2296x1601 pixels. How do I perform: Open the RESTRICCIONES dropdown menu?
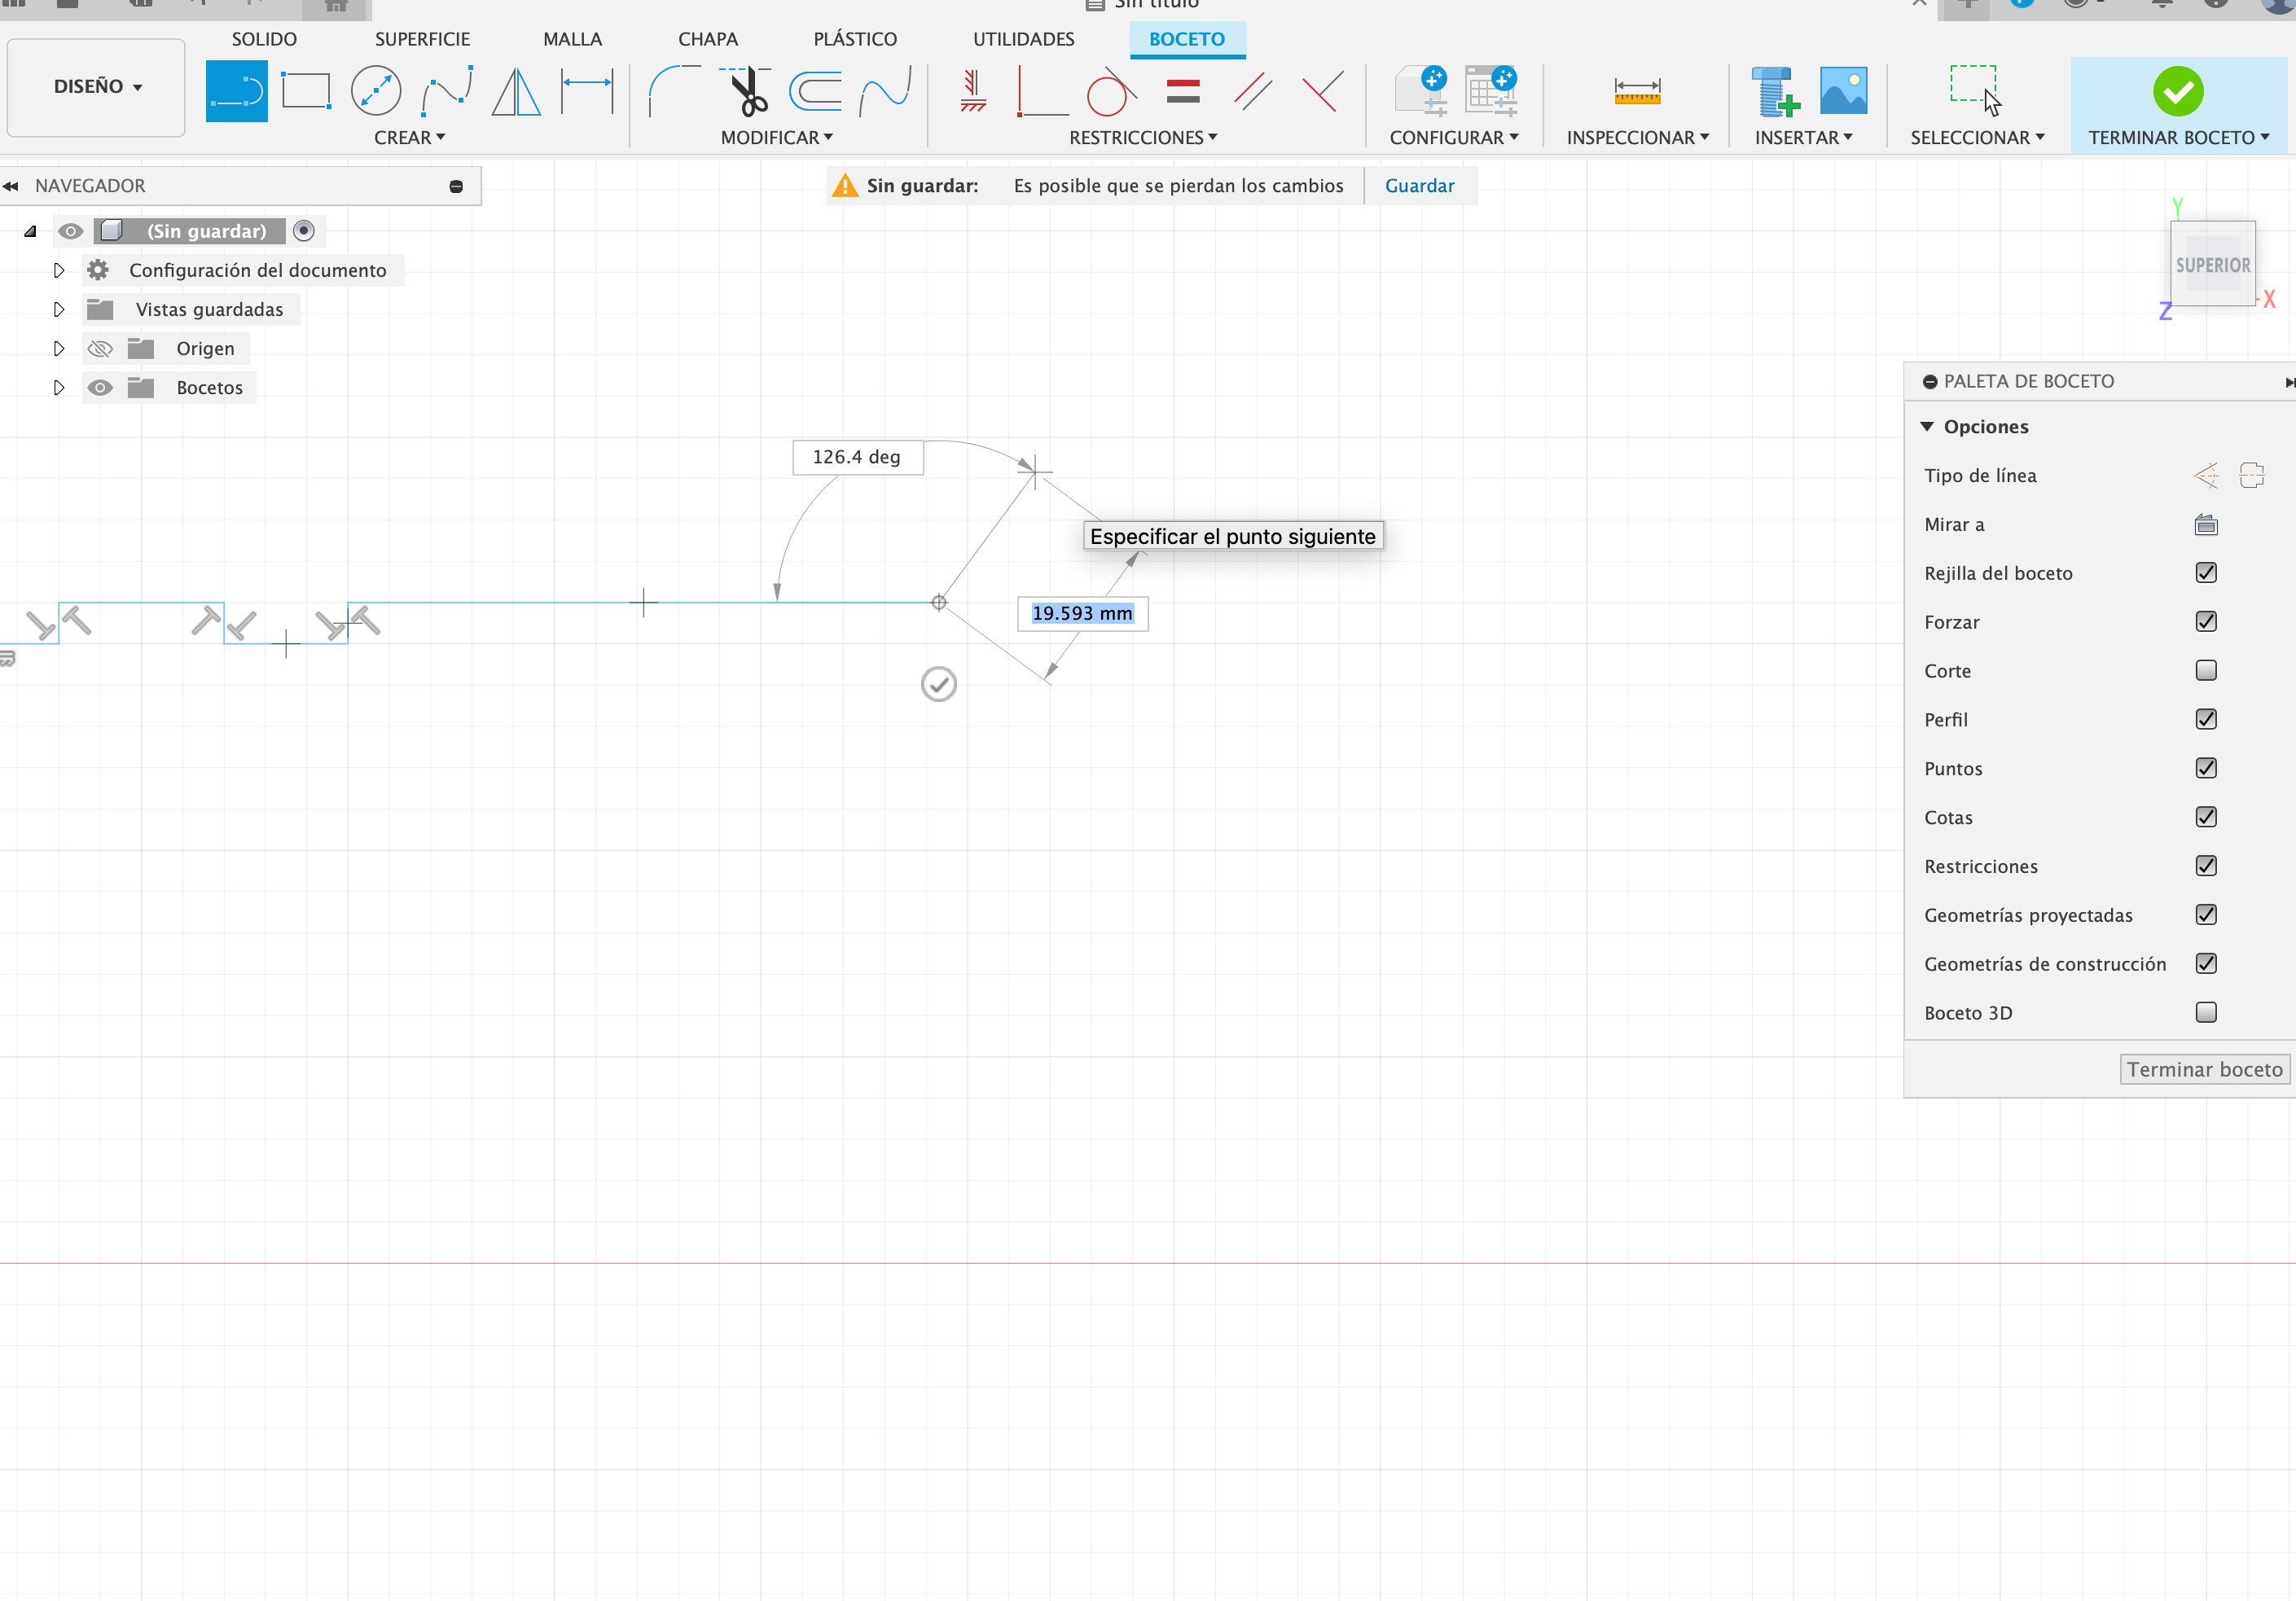point(1143,138)
